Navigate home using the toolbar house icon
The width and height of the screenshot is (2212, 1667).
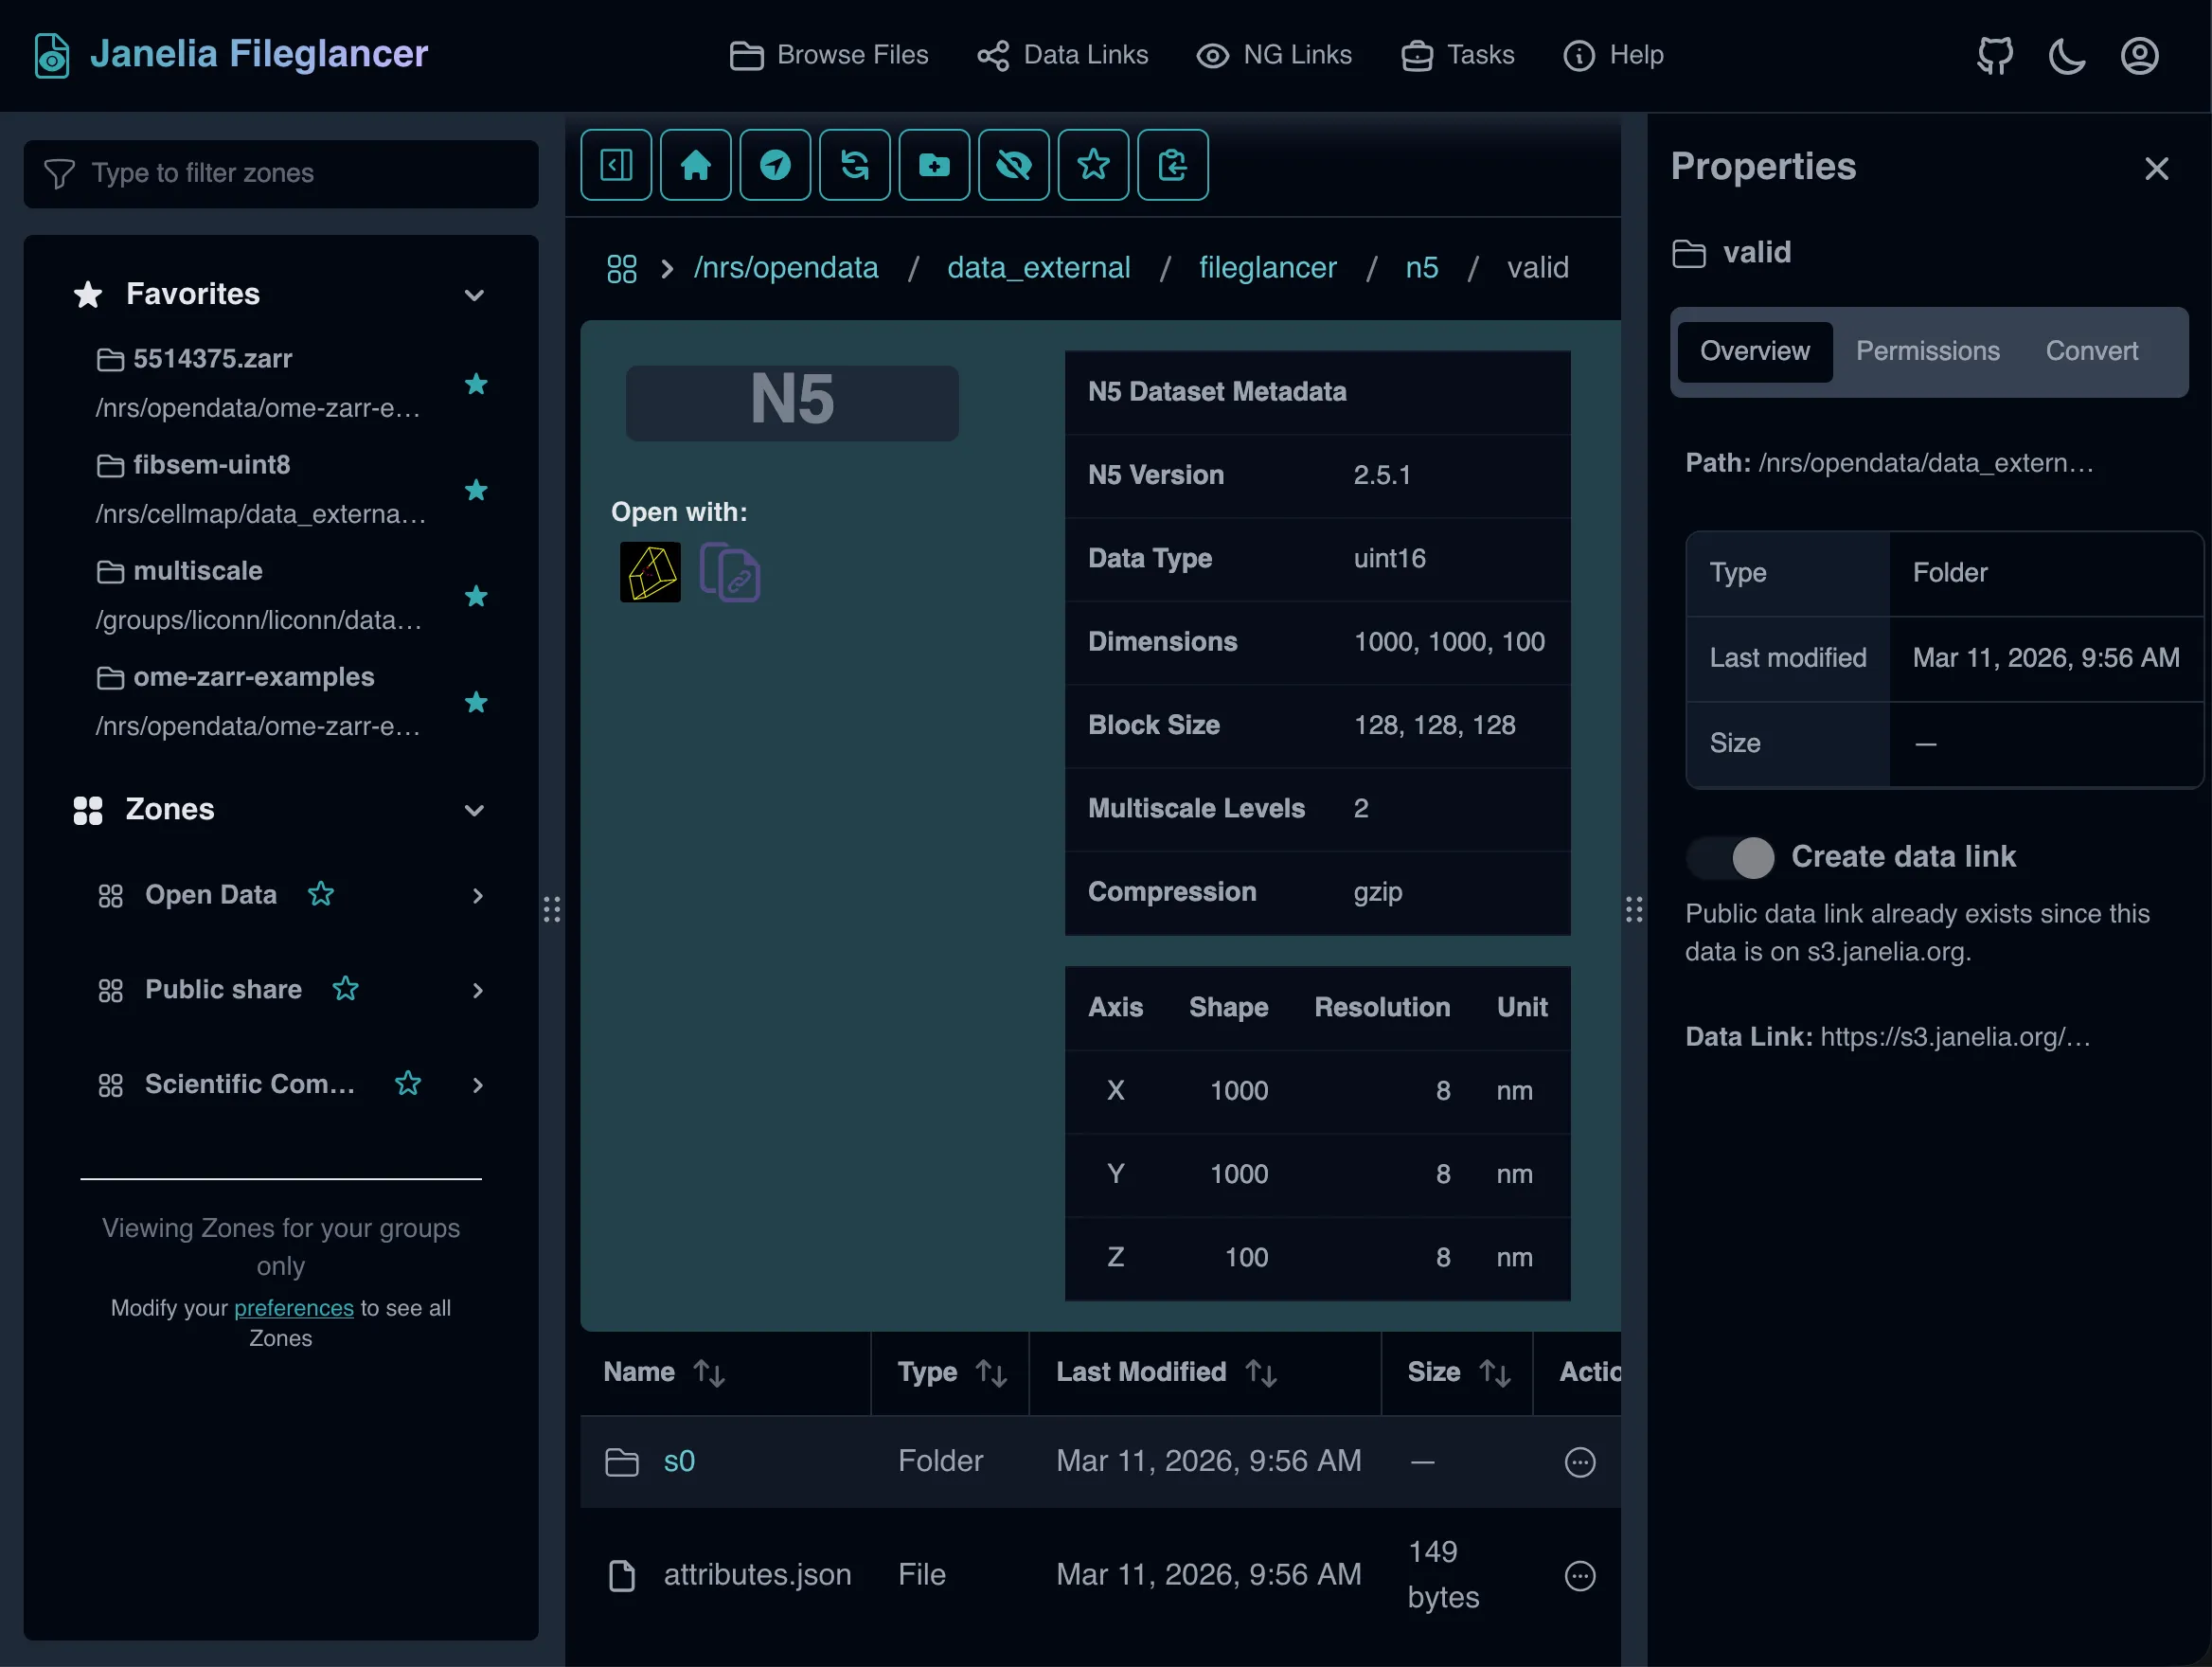click(695, 165)
